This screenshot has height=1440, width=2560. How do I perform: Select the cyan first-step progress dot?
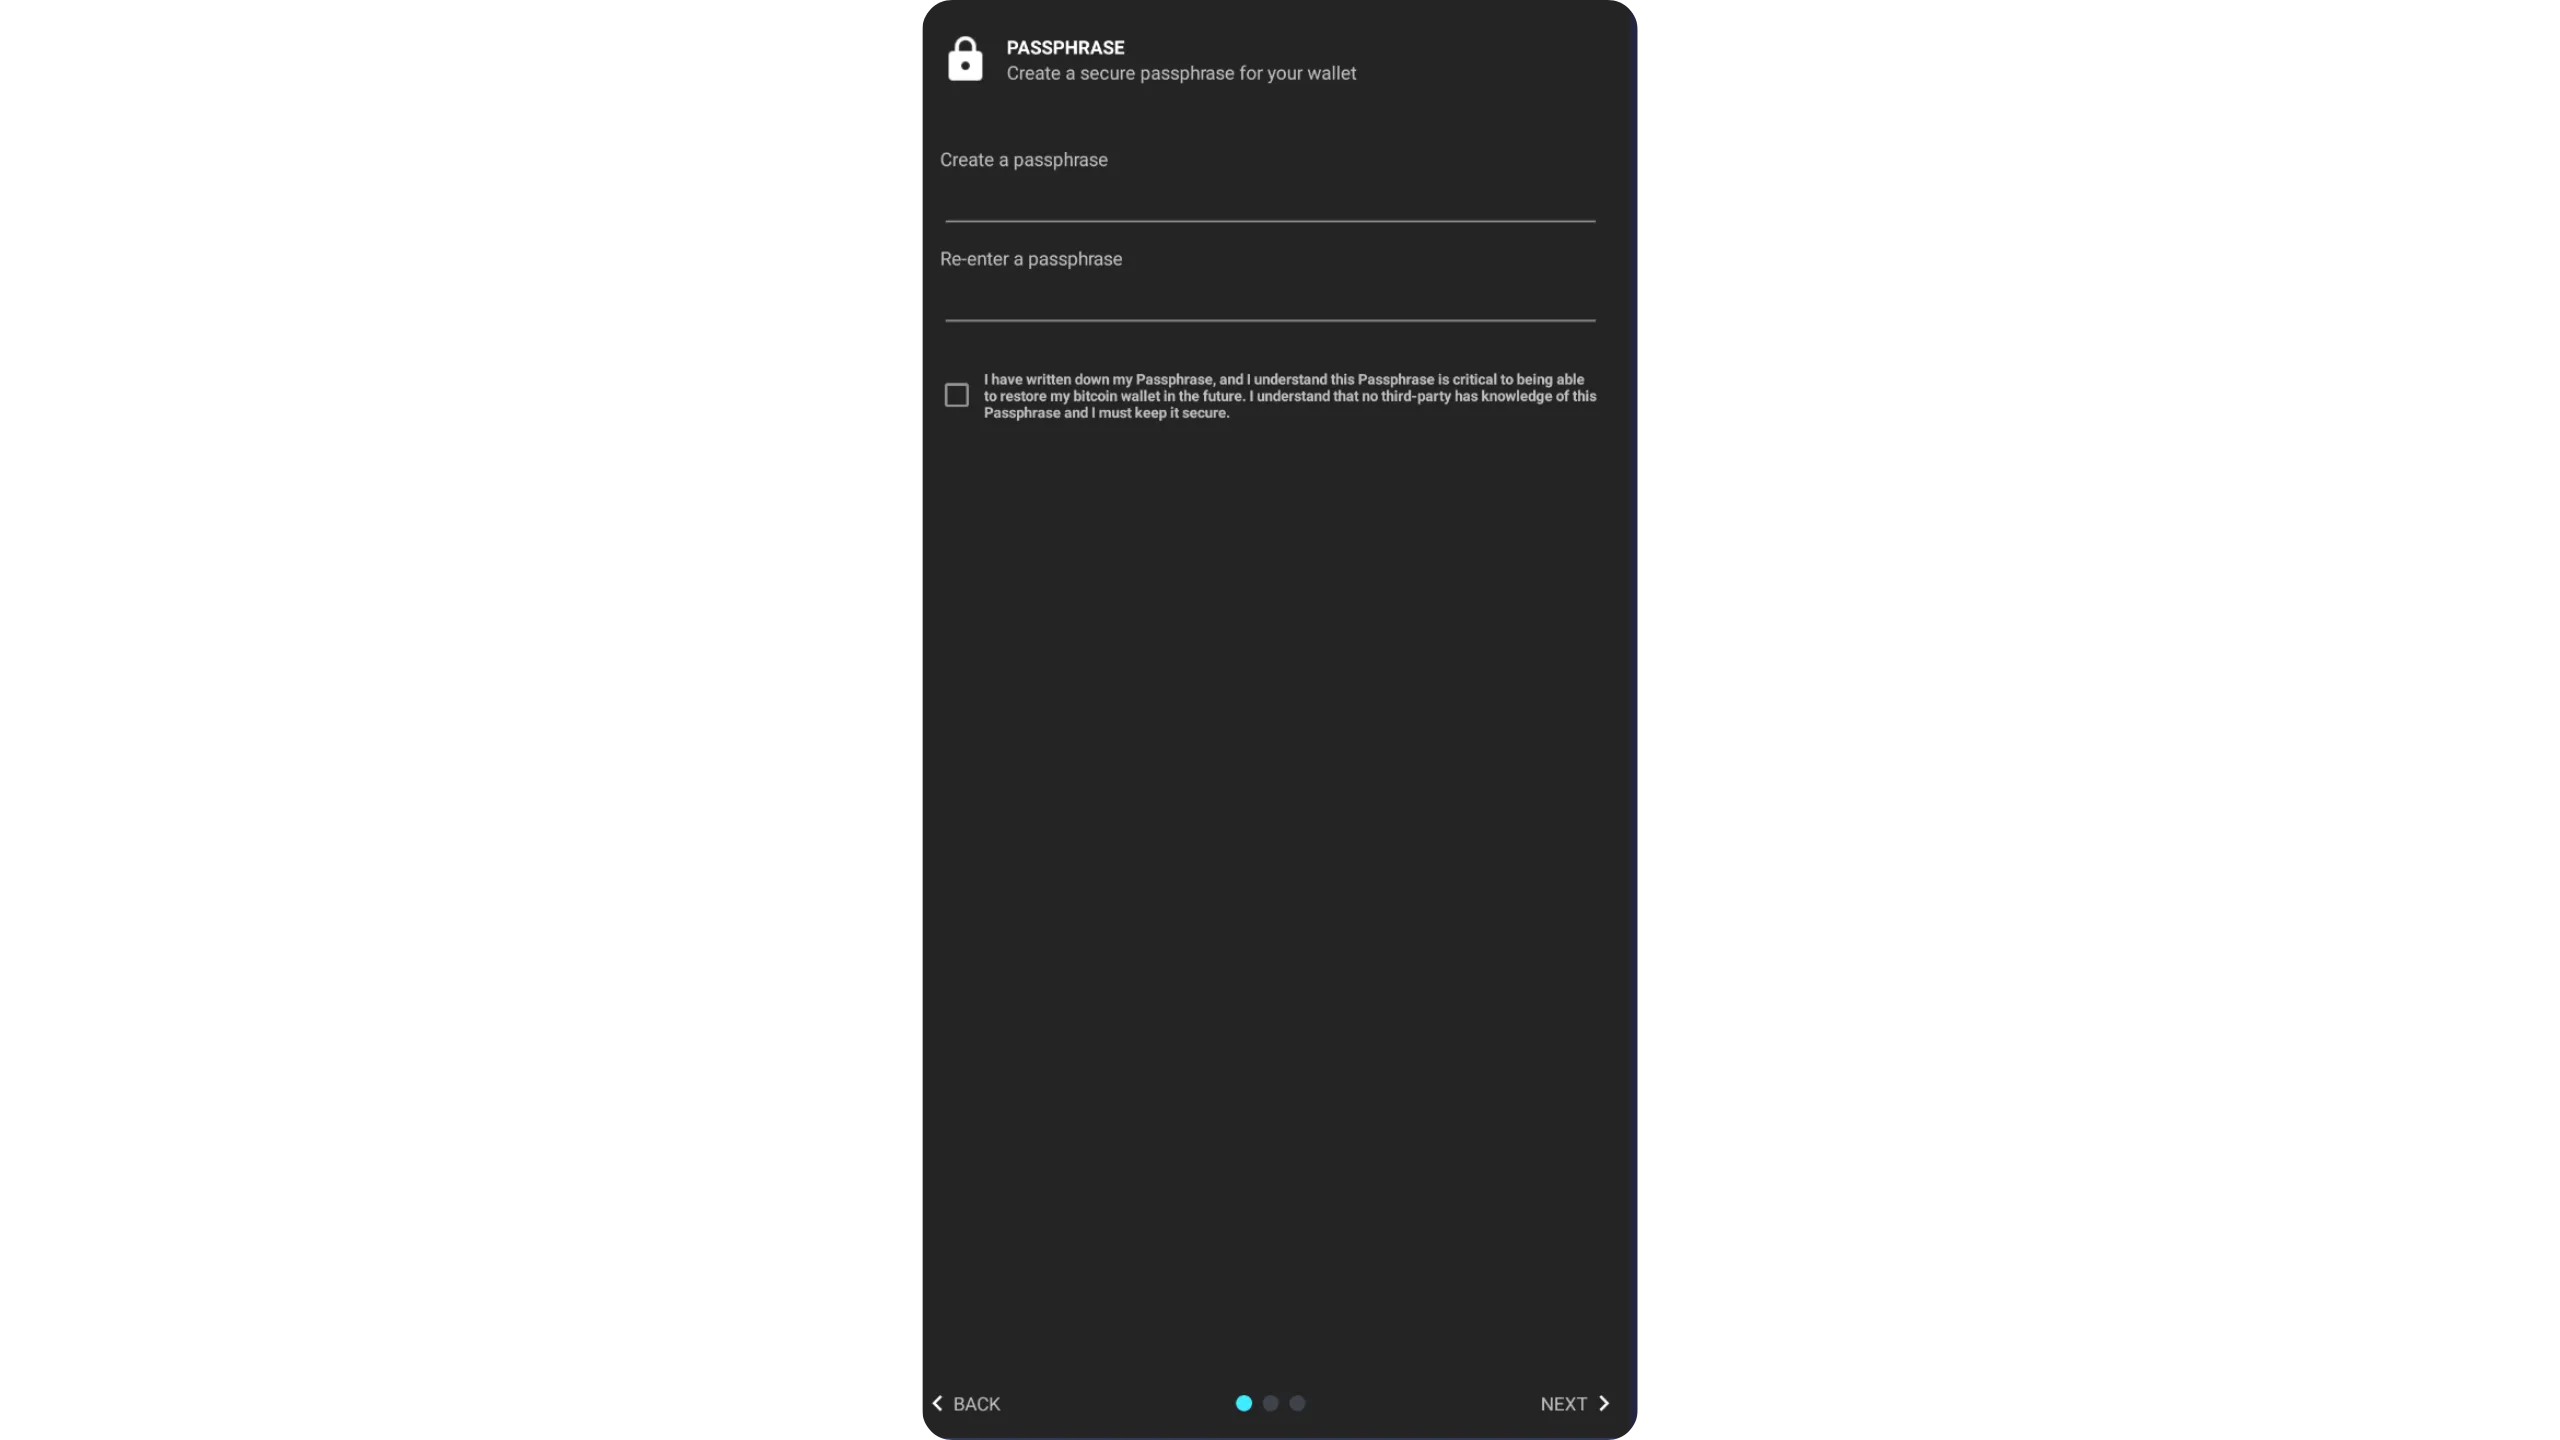point(1243,1403)
